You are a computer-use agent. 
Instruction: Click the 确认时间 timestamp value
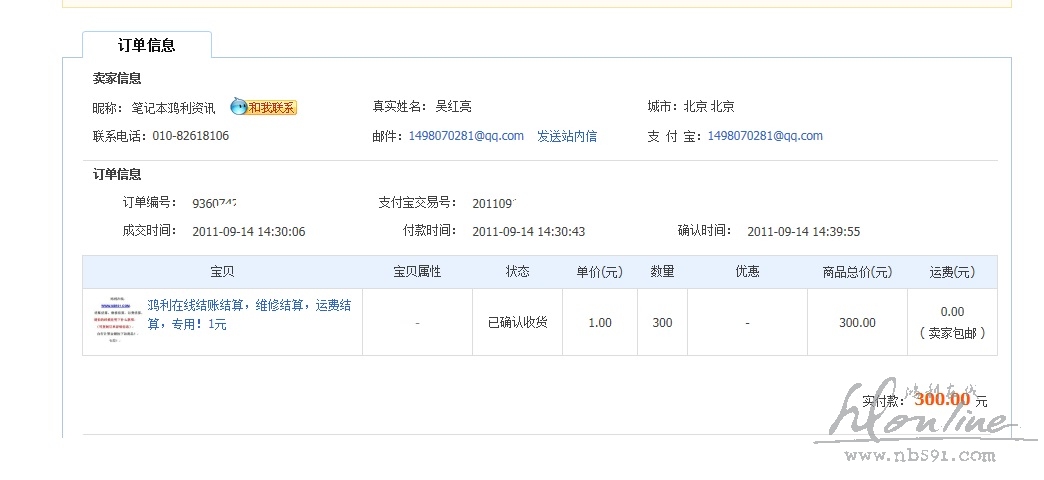803,232
